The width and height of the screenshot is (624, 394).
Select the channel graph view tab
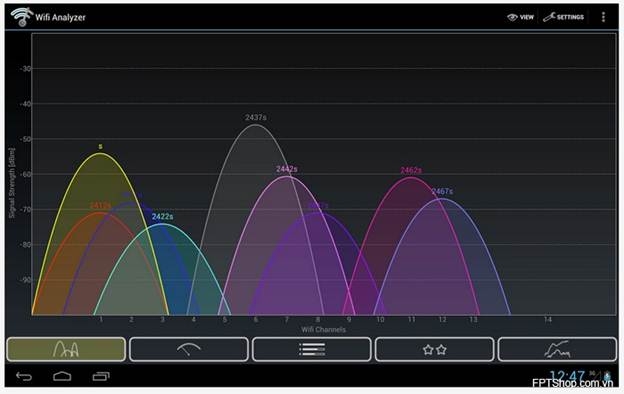66,349
